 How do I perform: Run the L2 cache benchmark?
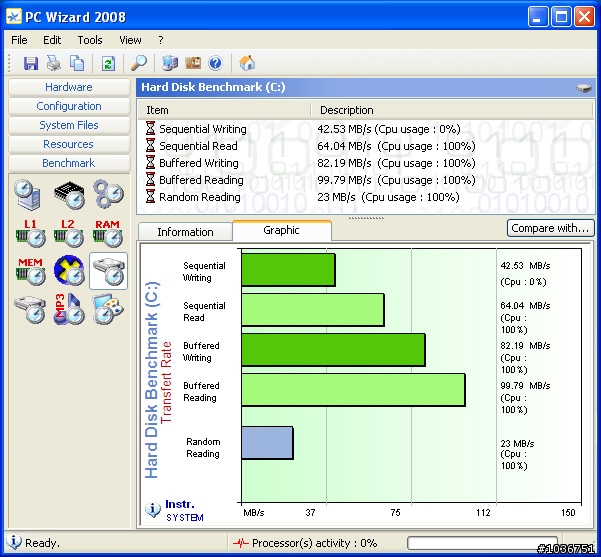coord(69,233)
